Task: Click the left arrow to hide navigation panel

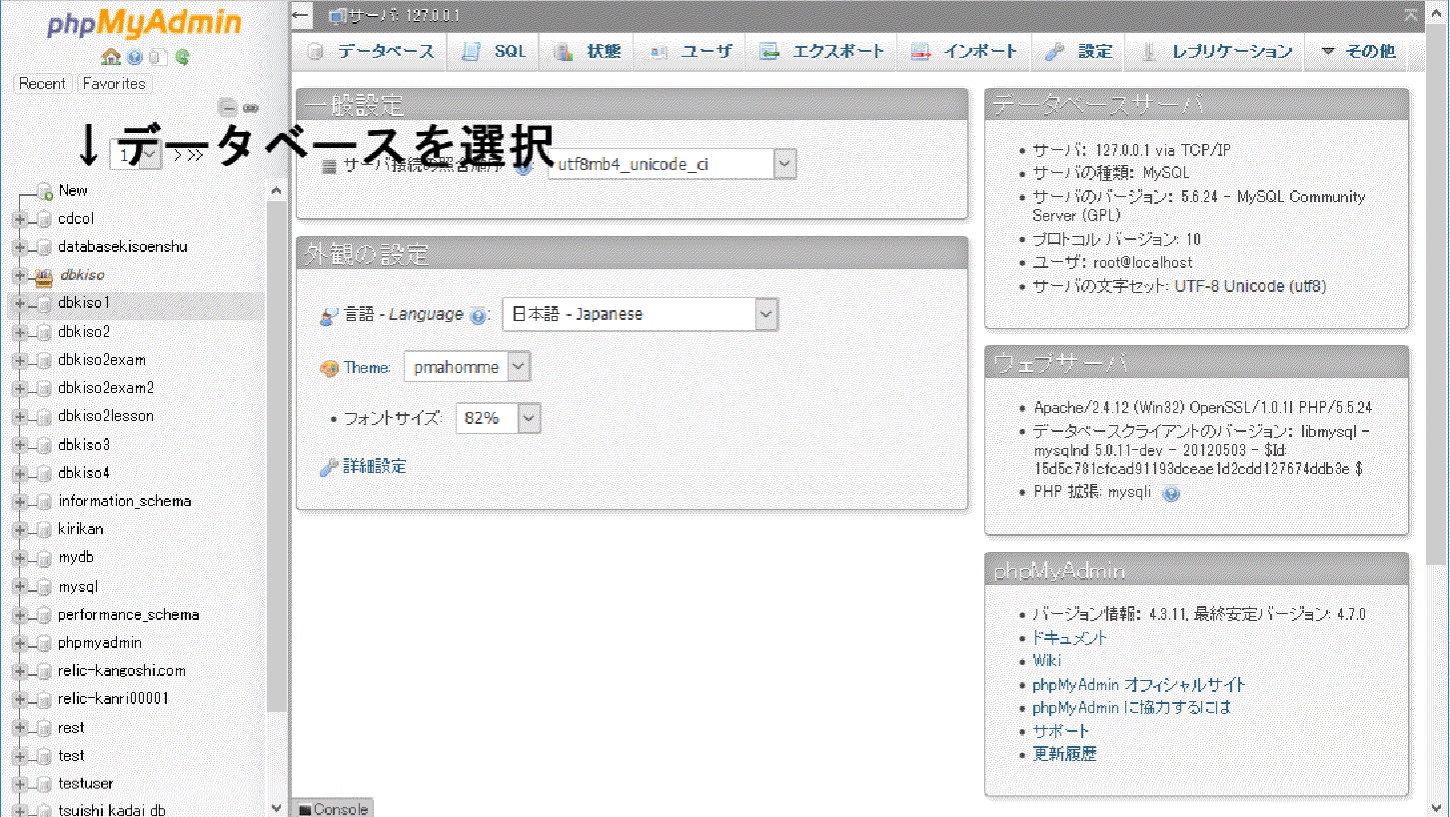Action: 301,15
